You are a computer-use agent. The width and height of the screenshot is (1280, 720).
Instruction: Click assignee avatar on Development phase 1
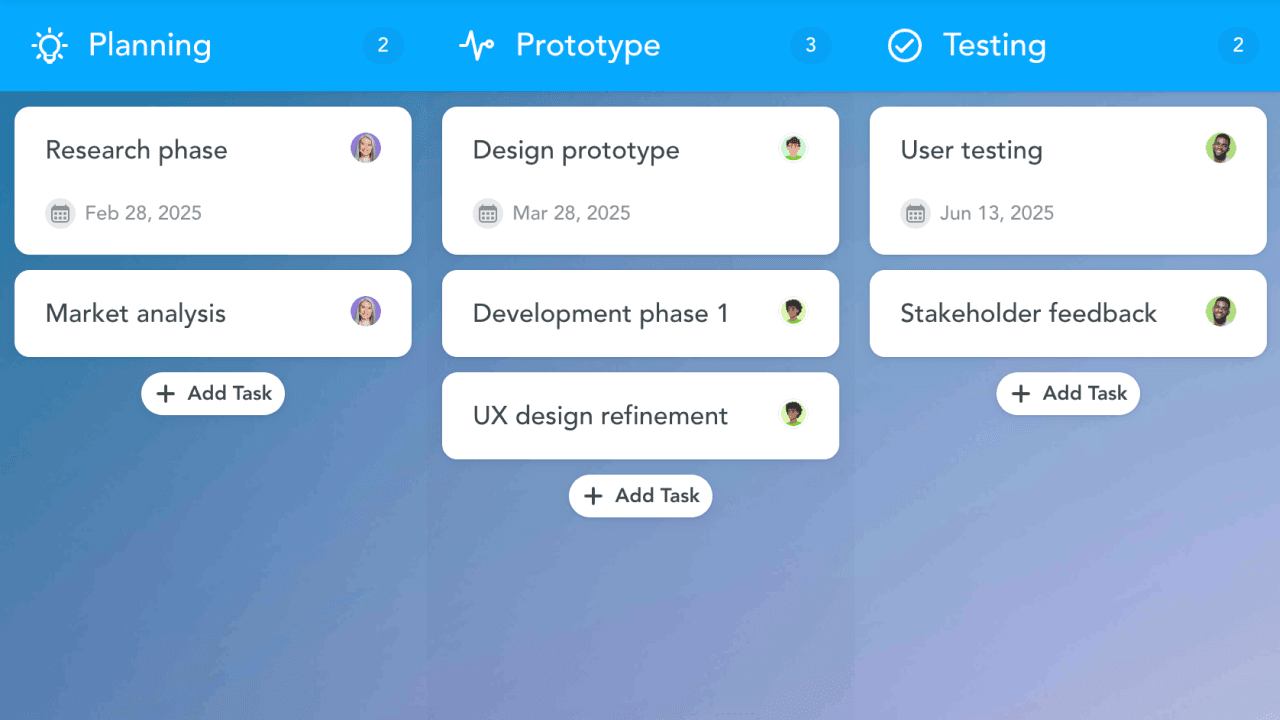pyautogui.click(x=793, y=311)
